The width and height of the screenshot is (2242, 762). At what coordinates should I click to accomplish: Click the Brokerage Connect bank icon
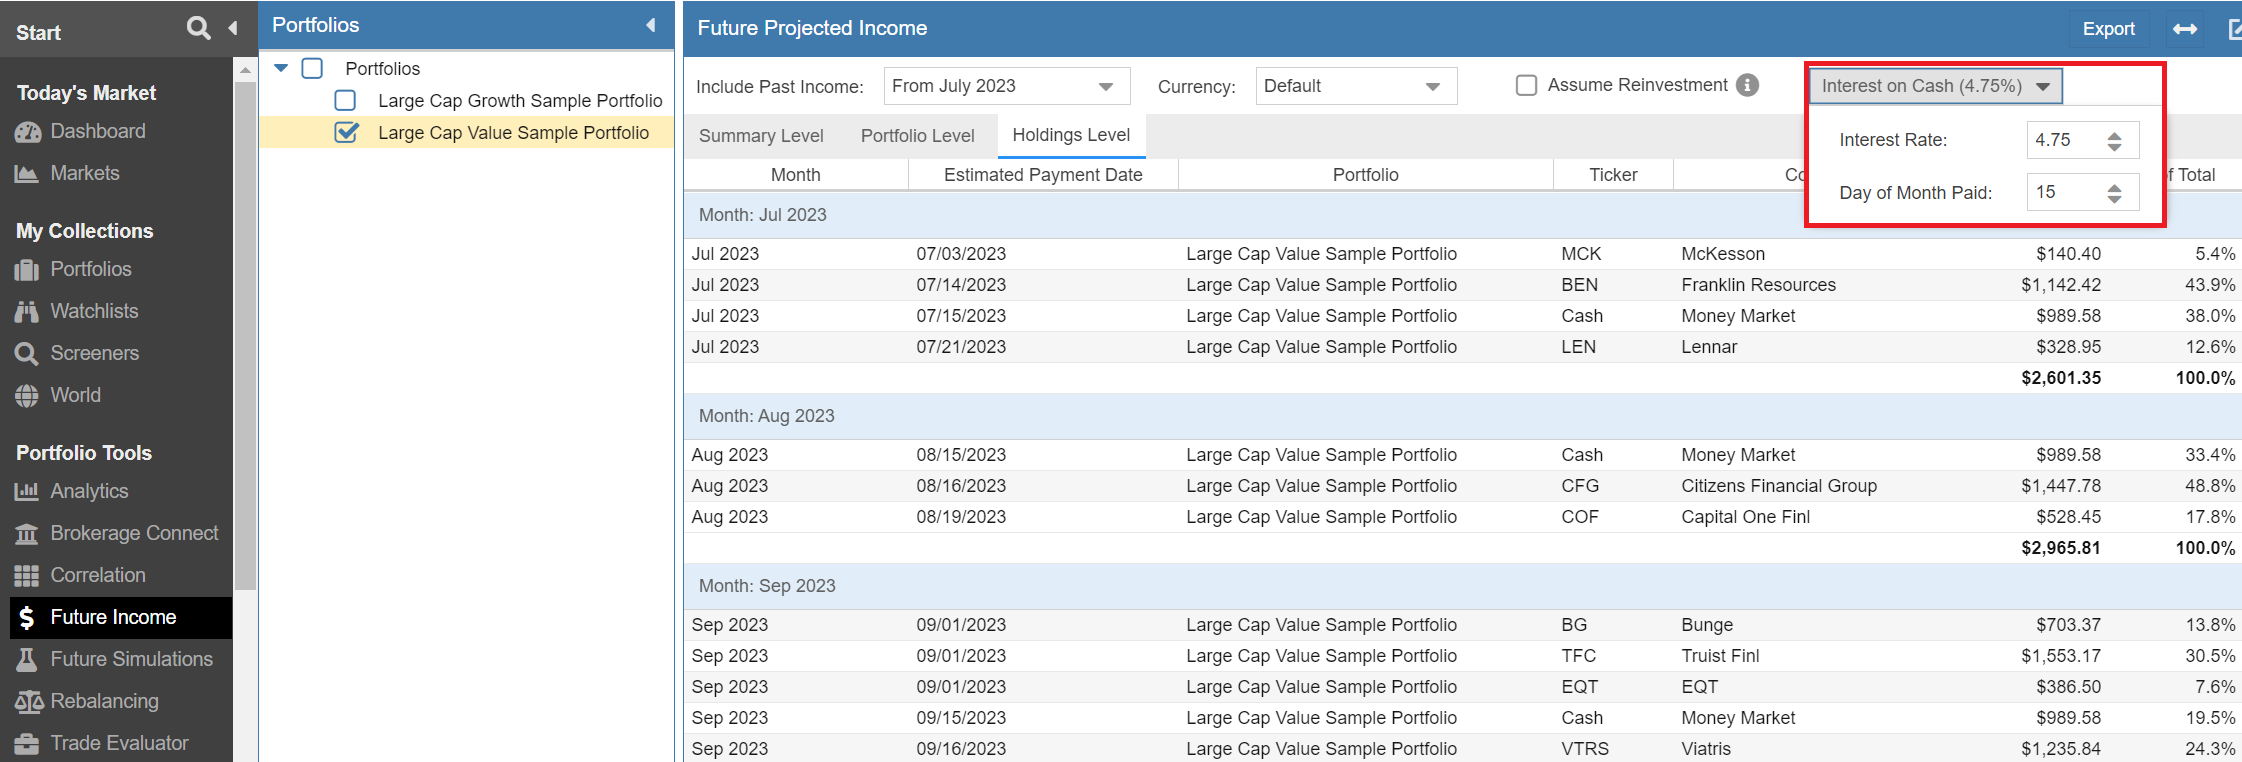[x=27, y=534]
